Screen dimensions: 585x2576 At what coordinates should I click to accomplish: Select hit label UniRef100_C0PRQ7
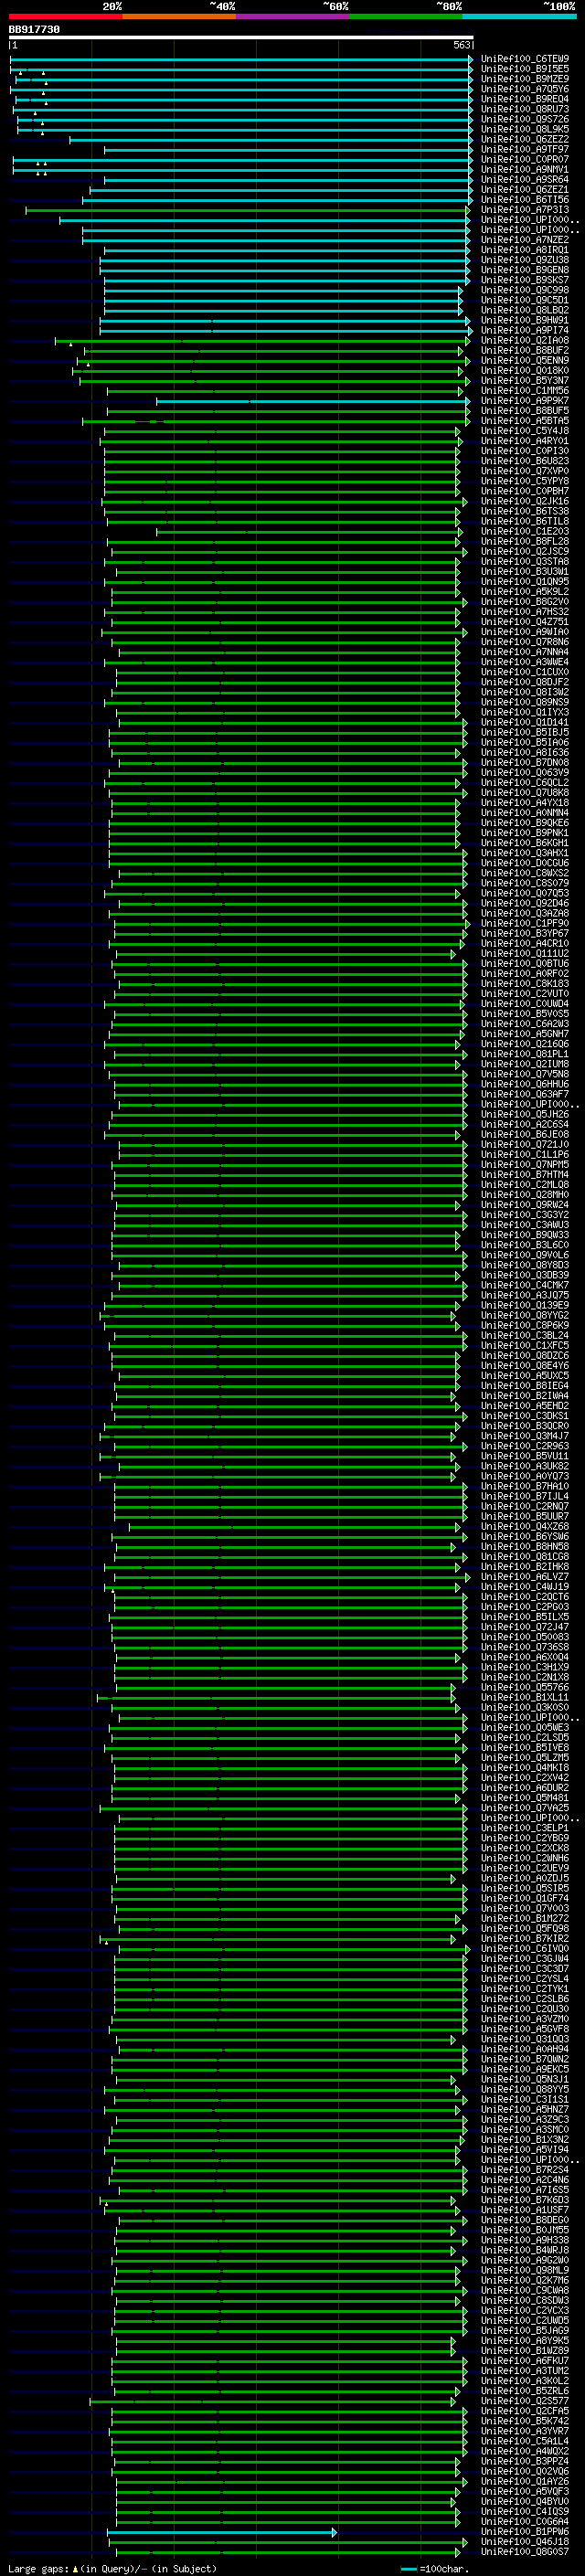[525, 159]
